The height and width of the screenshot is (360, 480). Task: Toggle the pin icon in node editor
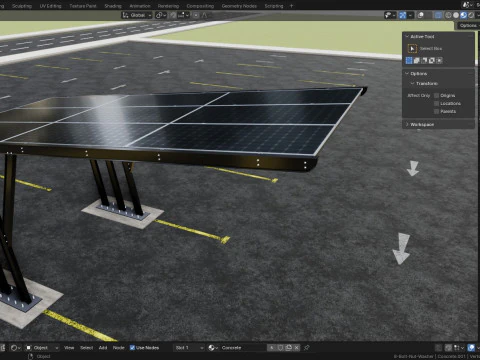(307, 348)
